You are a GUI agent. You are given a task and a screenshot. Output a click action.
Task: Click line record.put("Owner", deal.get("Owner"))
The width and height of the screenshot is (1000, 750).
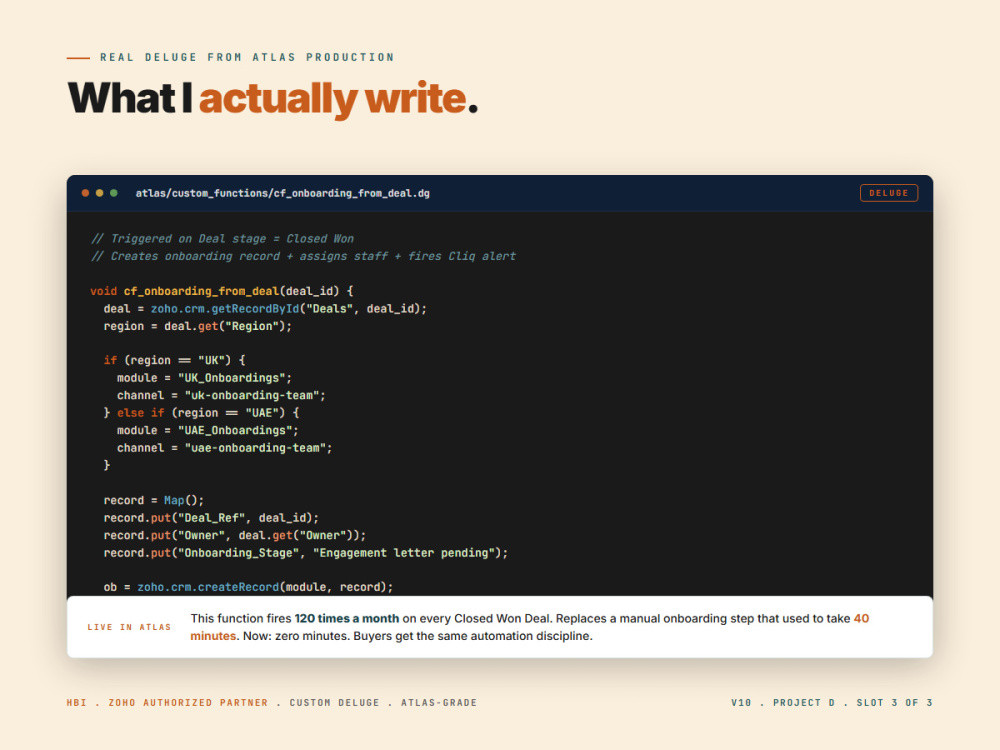pos(235,535)
